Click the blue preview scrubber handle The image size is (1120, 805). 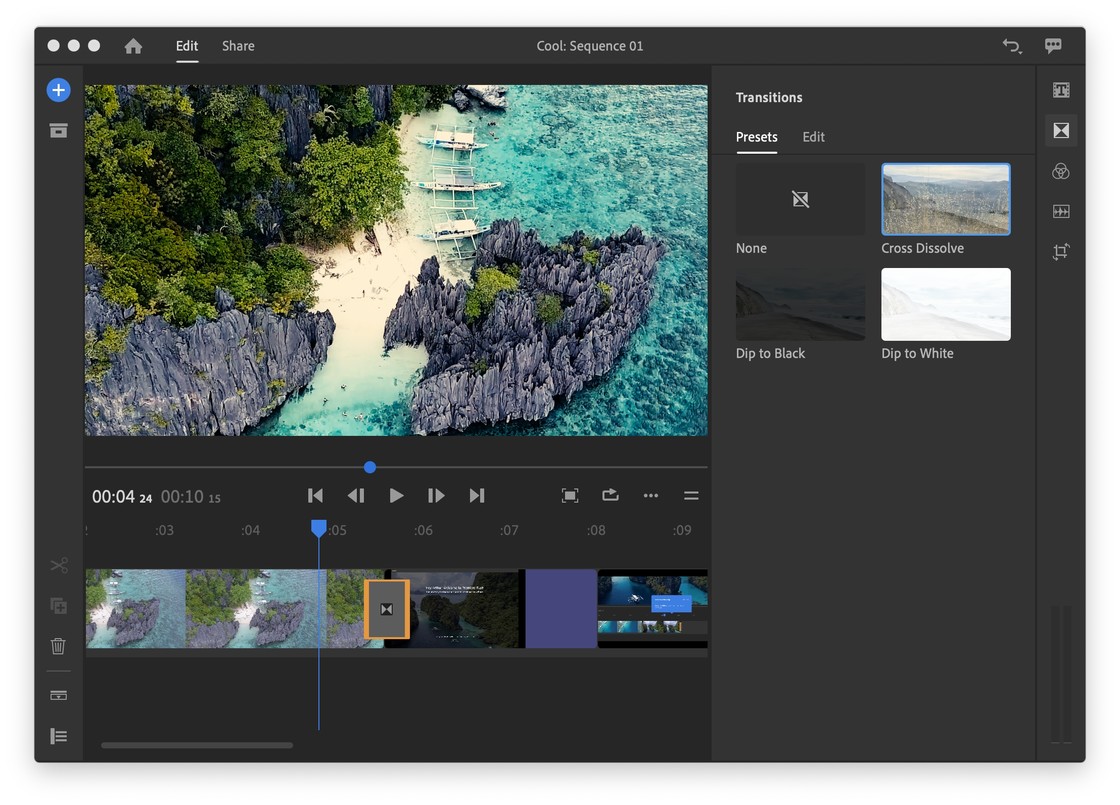coord(369,467)
